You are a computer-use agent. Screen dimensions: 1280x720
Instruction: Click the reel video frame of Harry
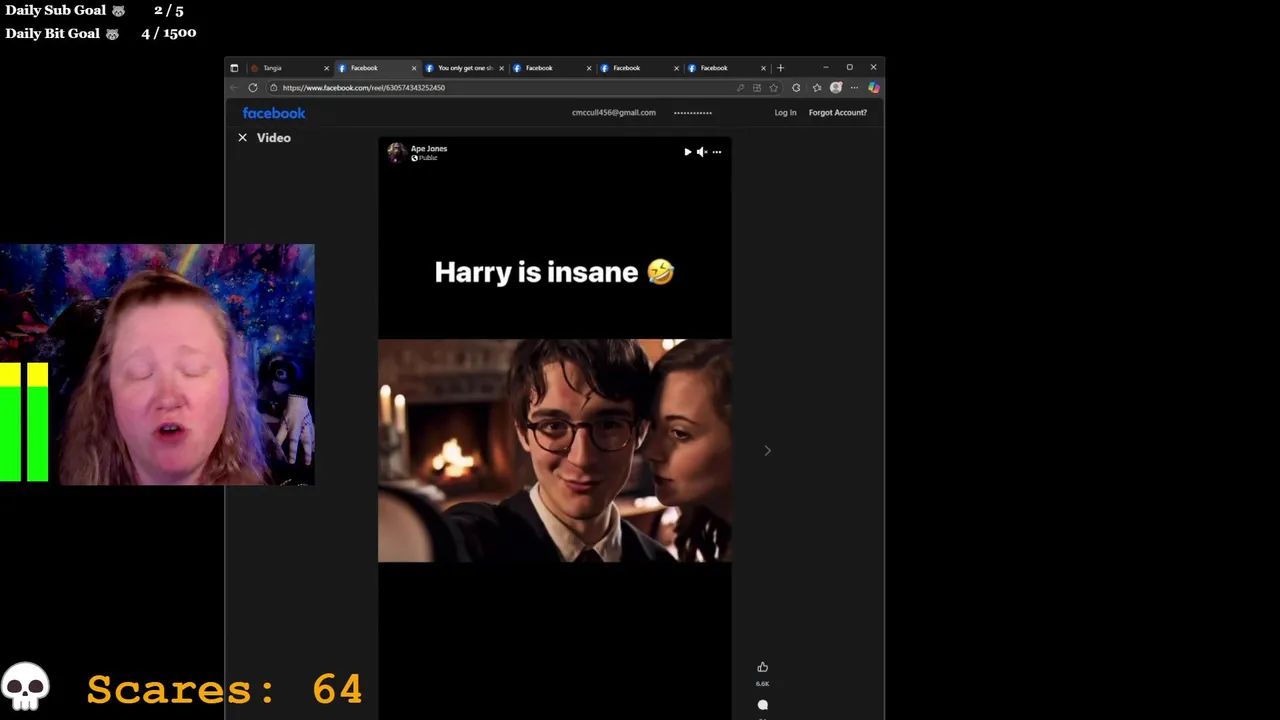click(x=555, y=451)
